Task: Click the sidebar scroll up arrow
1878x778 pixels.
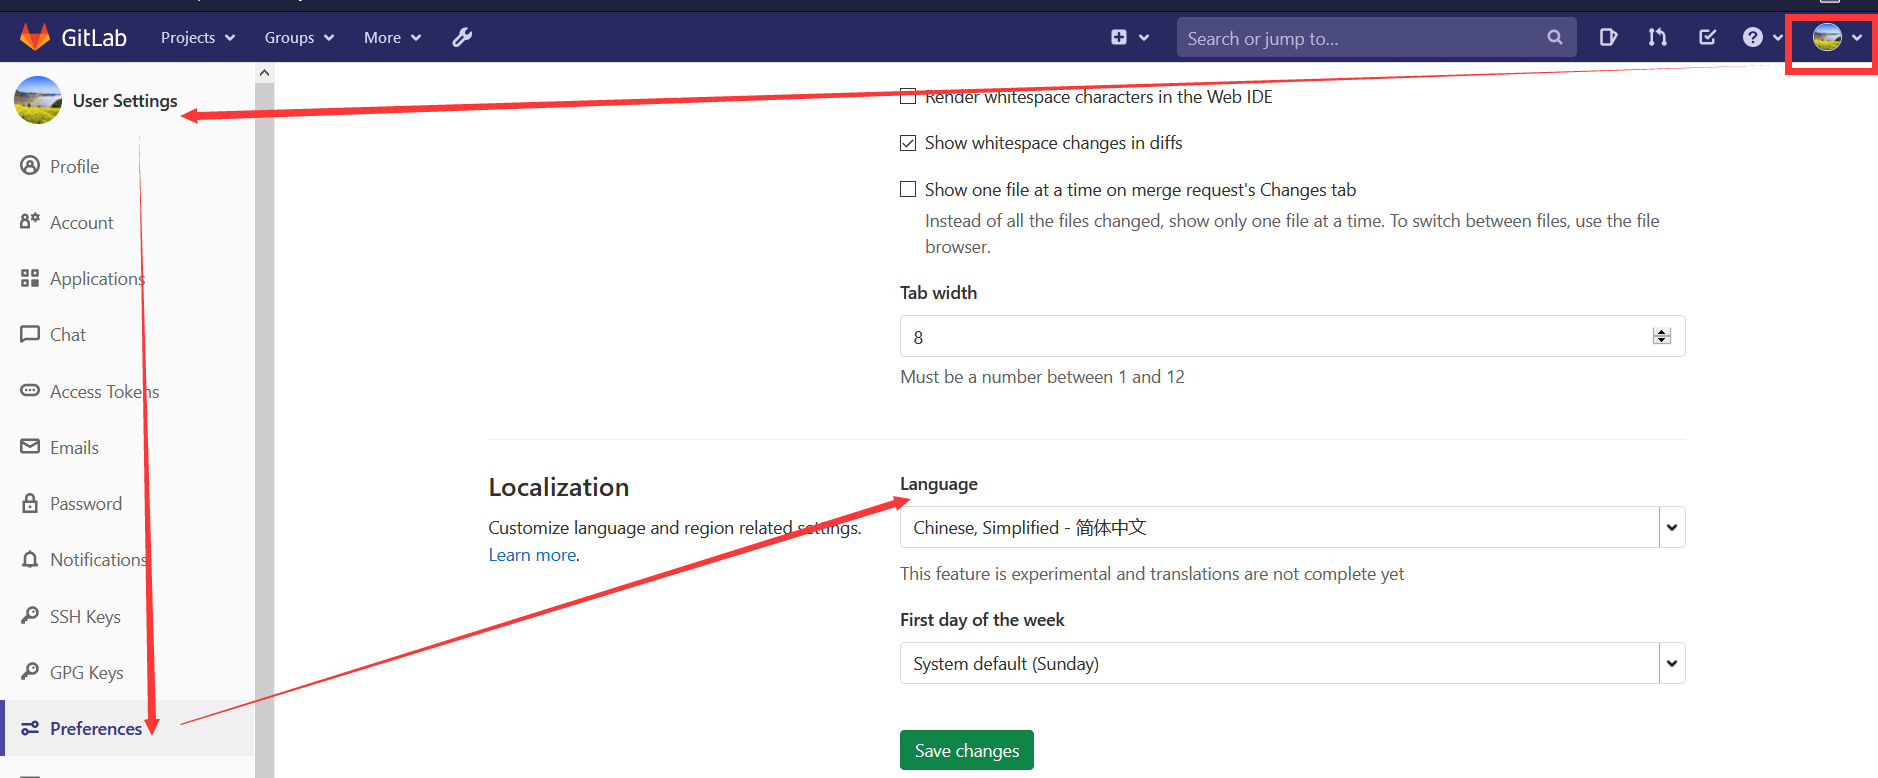Action: [264, 73]
